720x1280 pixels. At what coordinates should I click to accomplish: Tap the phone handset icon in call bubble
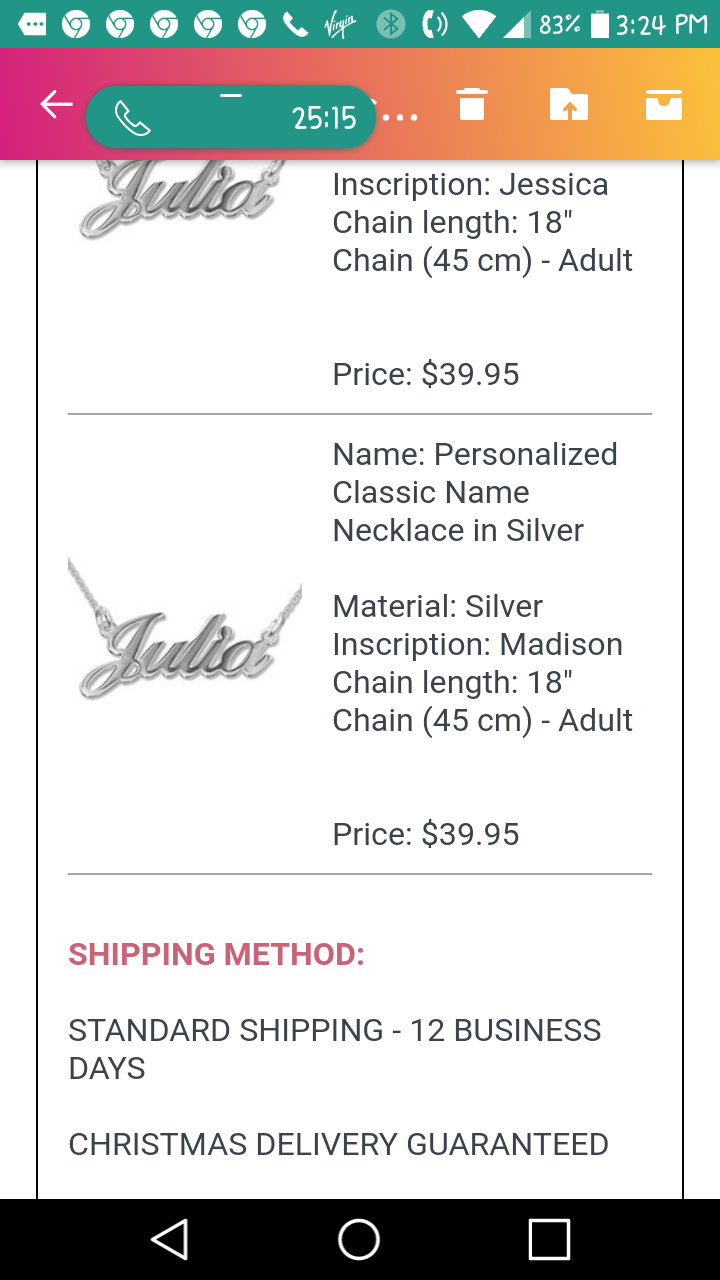(x=132, y=119)
